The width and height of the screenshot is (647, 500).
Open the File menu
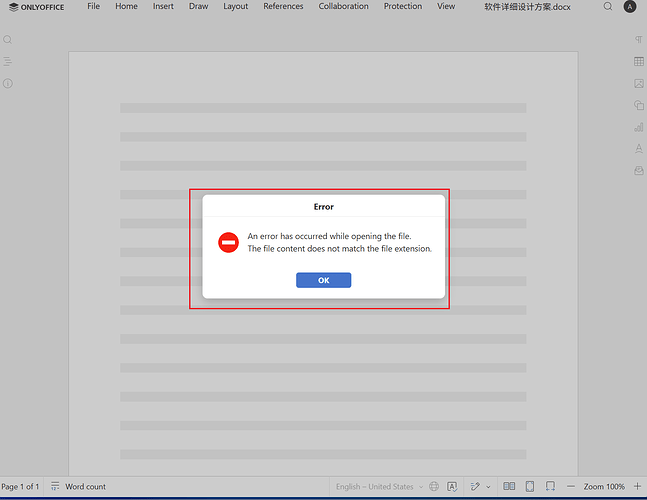coord(93,6)
